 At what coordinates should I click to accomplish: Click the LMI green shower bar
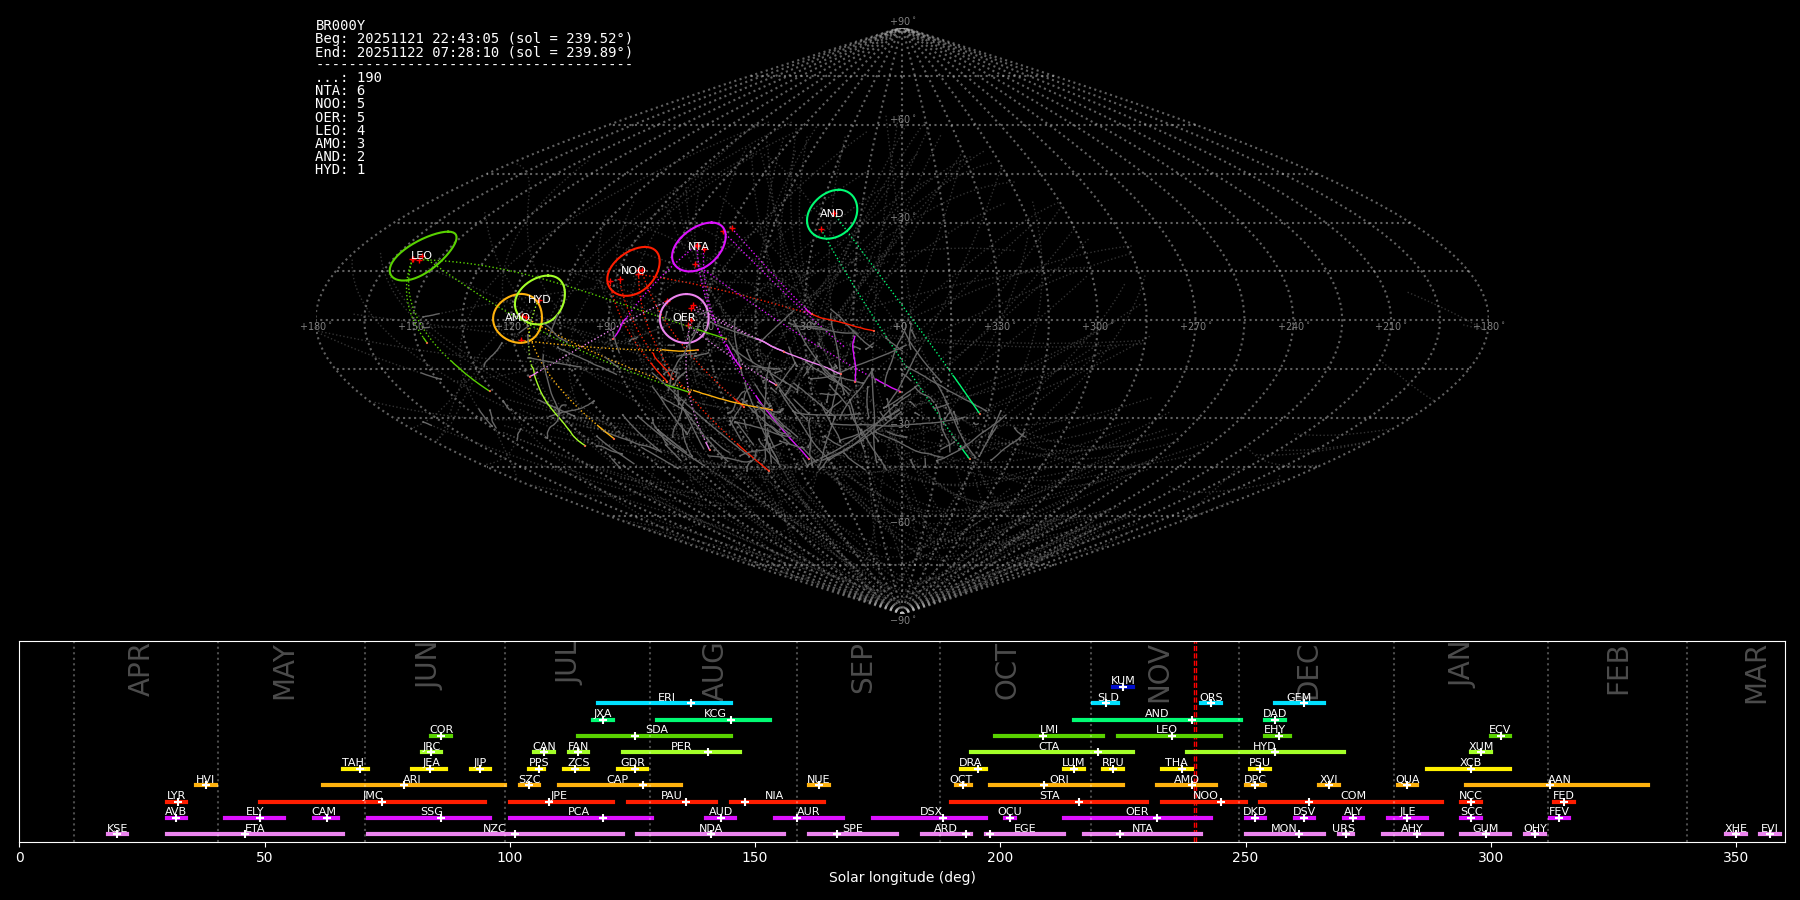click(1049, 736)
